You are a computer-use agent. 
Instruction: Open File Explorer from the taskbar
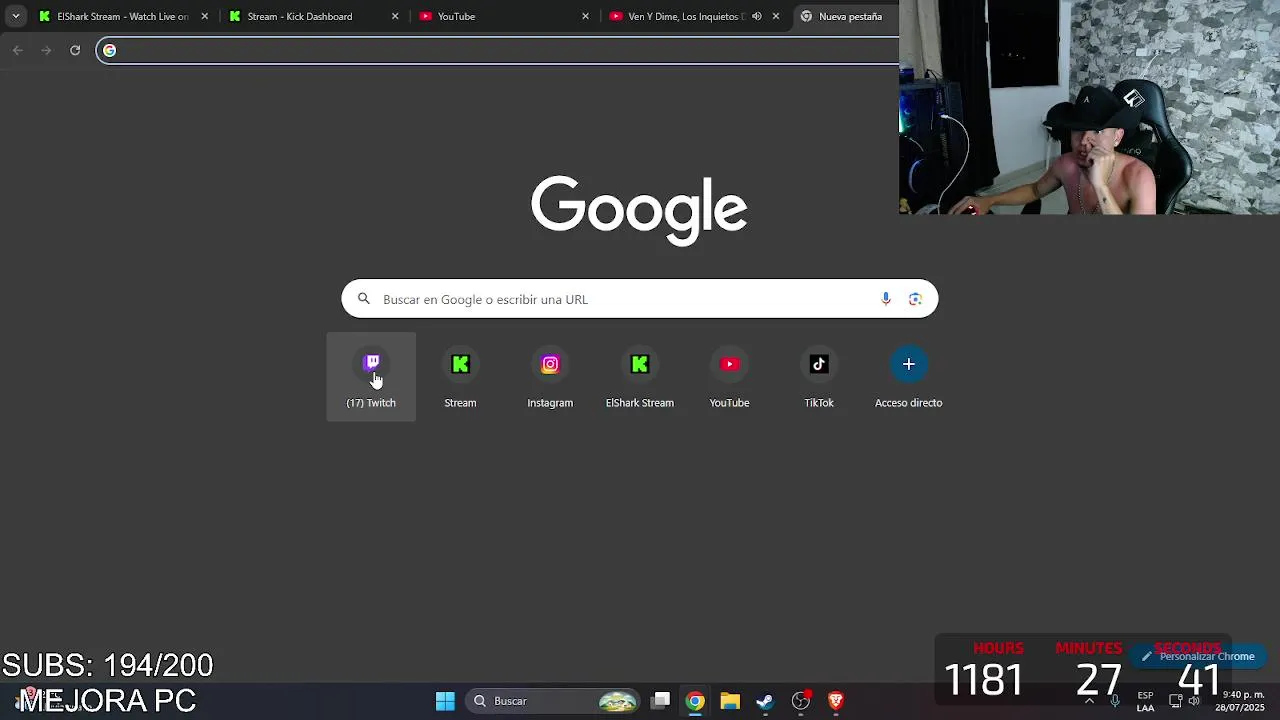(730, 701)
